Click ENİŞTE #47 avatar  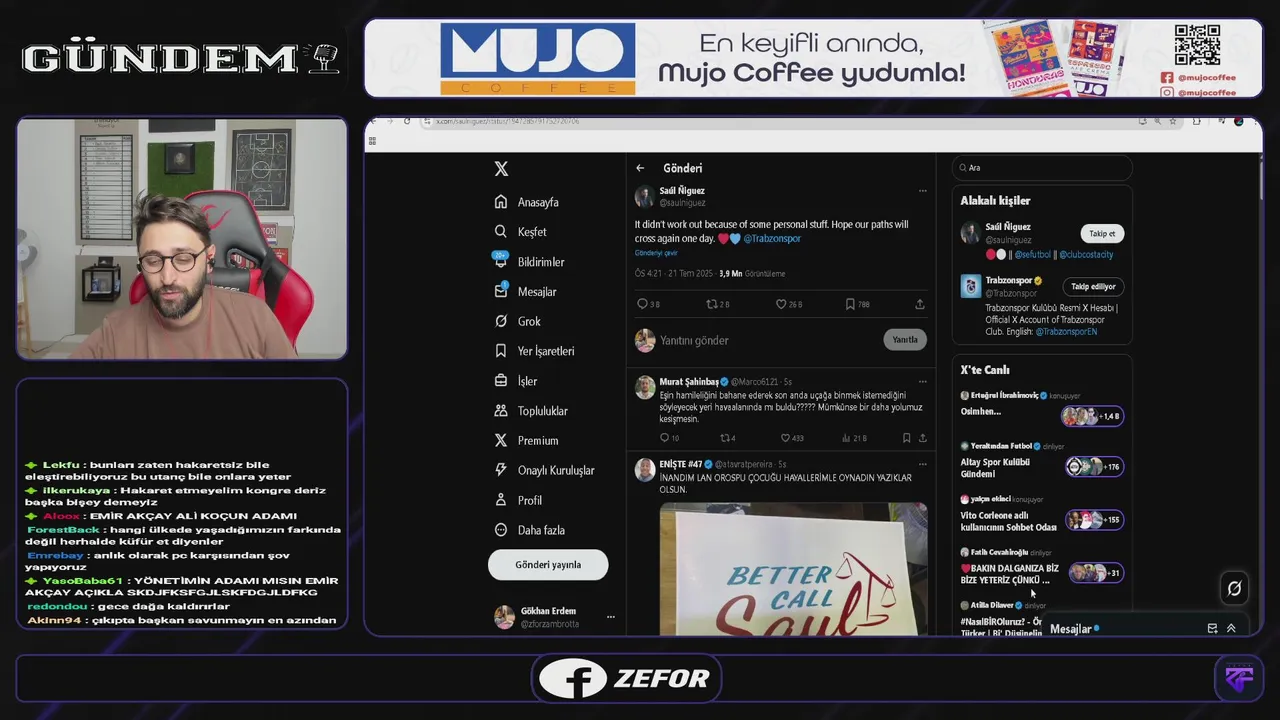click(645, 470)
